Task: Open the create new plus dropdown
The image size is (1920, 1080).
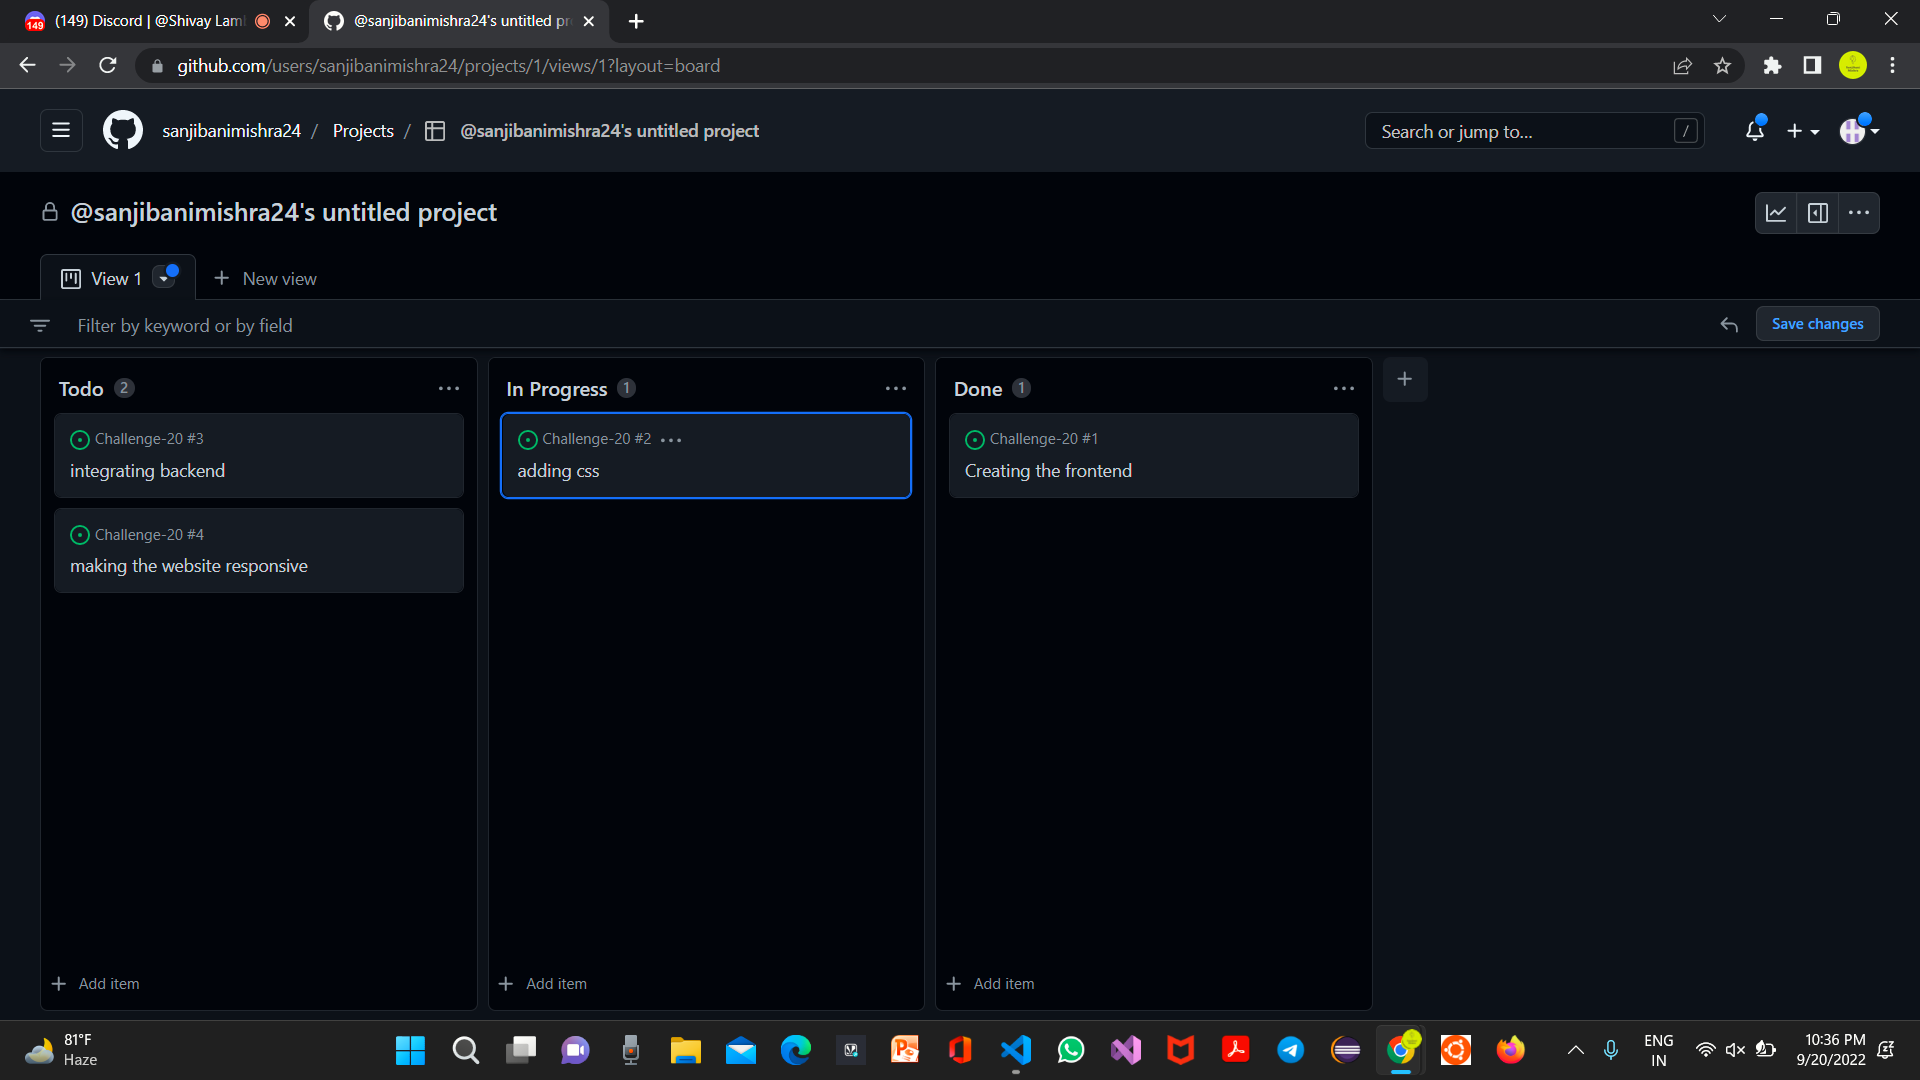Action: coord(1803,131)
